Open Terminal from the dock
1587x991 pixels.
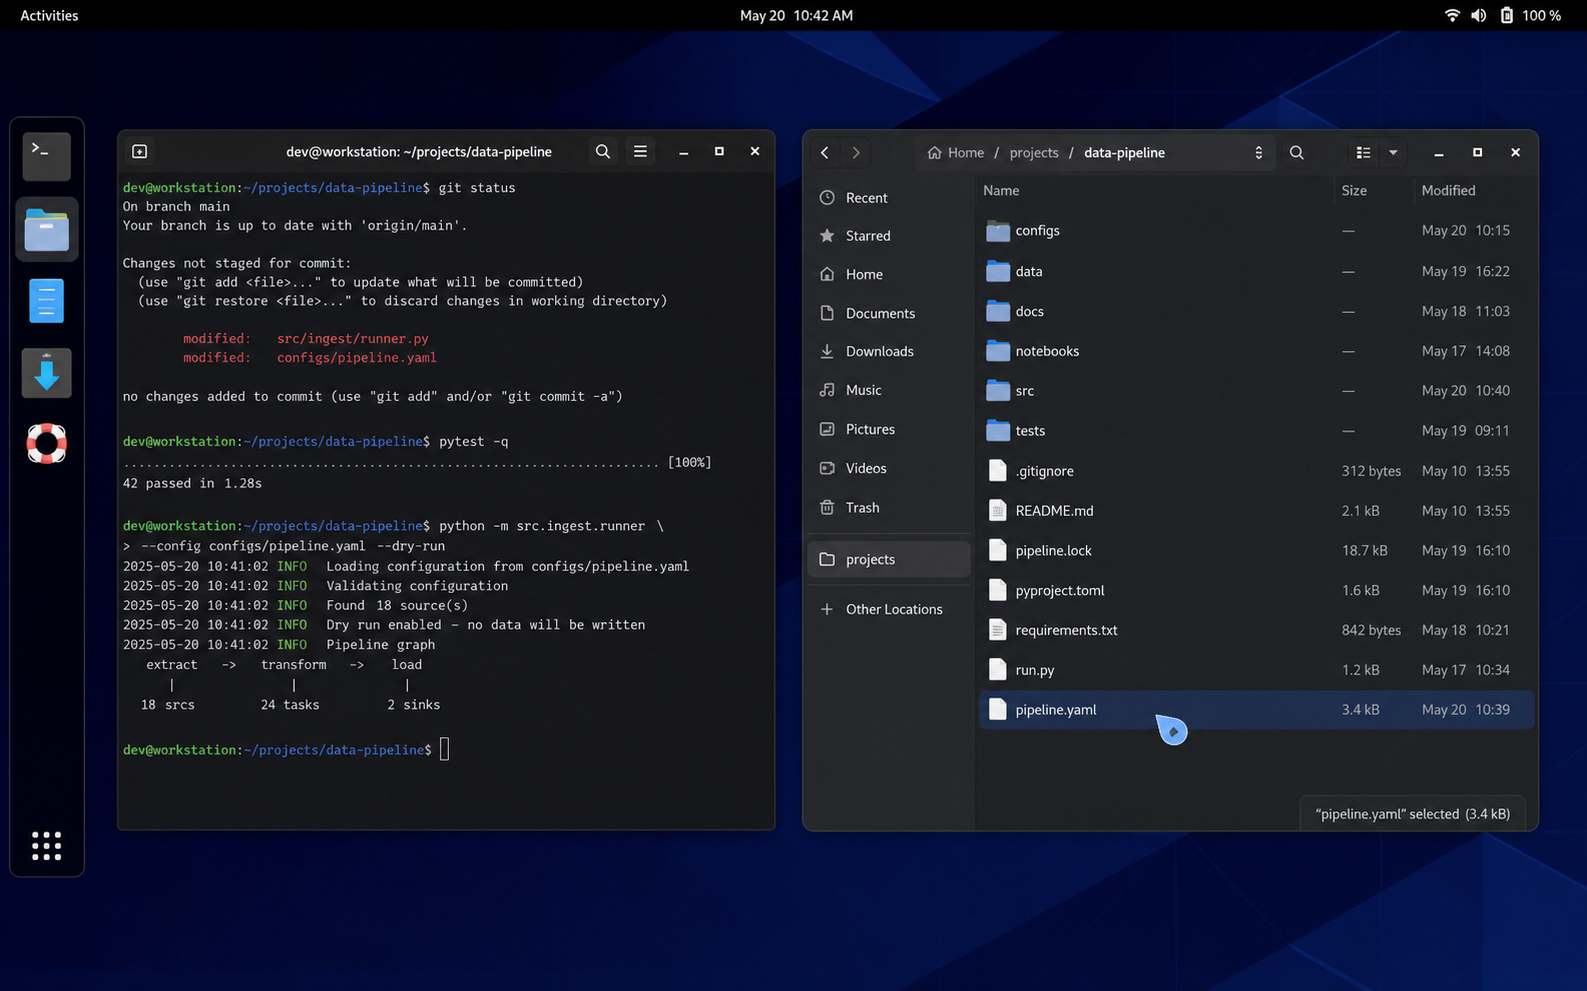click(47, 157)
